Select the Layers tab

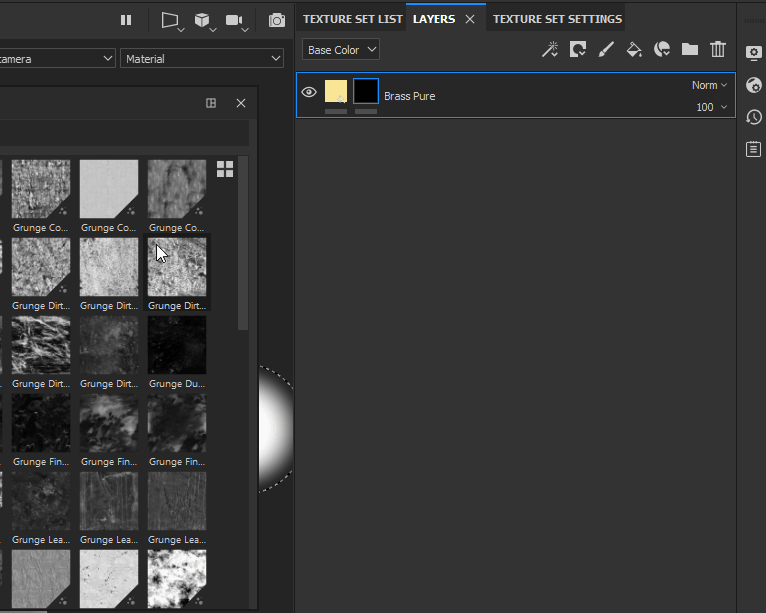[434, 19]
